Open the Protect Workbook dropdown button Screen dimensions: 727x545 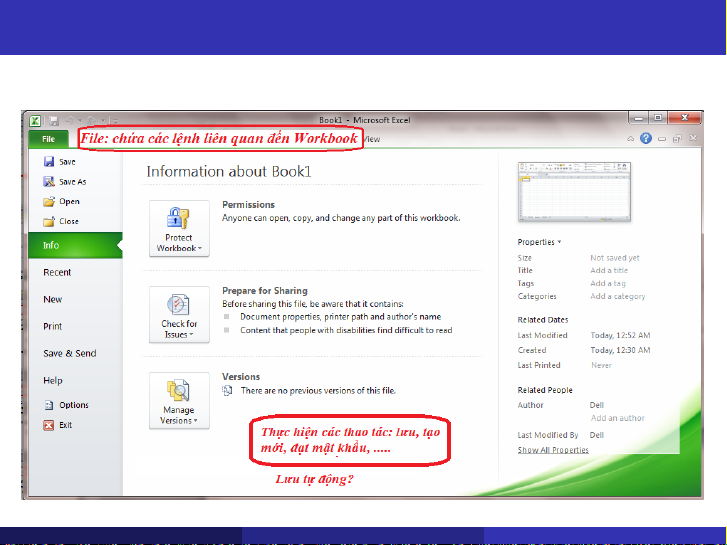(x=179, y=228)
